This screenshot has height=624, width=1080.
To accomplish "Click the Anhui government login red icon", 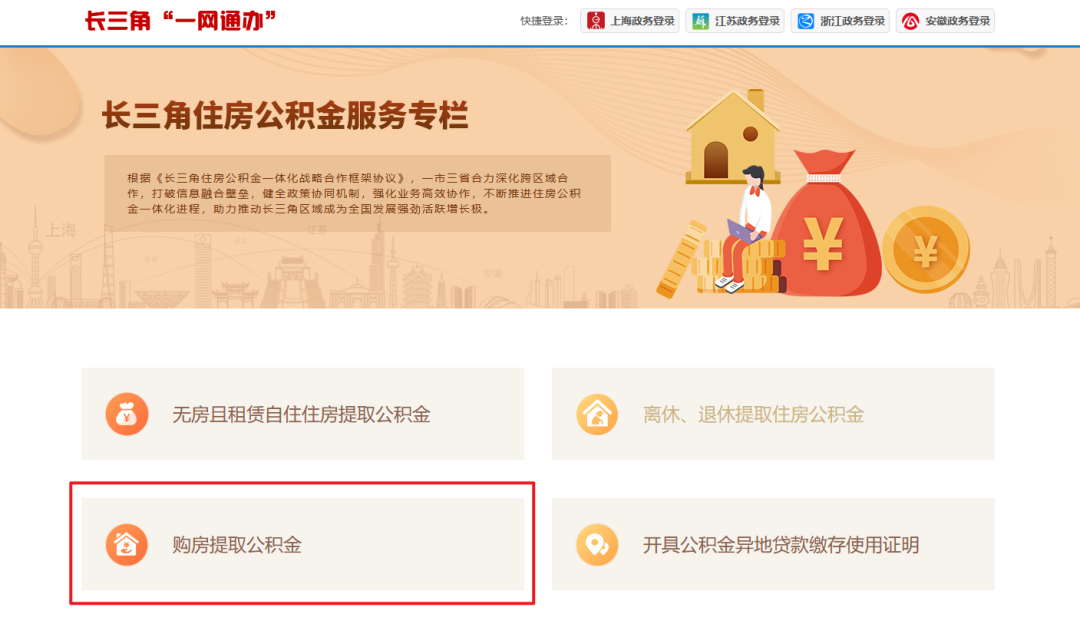I will [911, 21].
